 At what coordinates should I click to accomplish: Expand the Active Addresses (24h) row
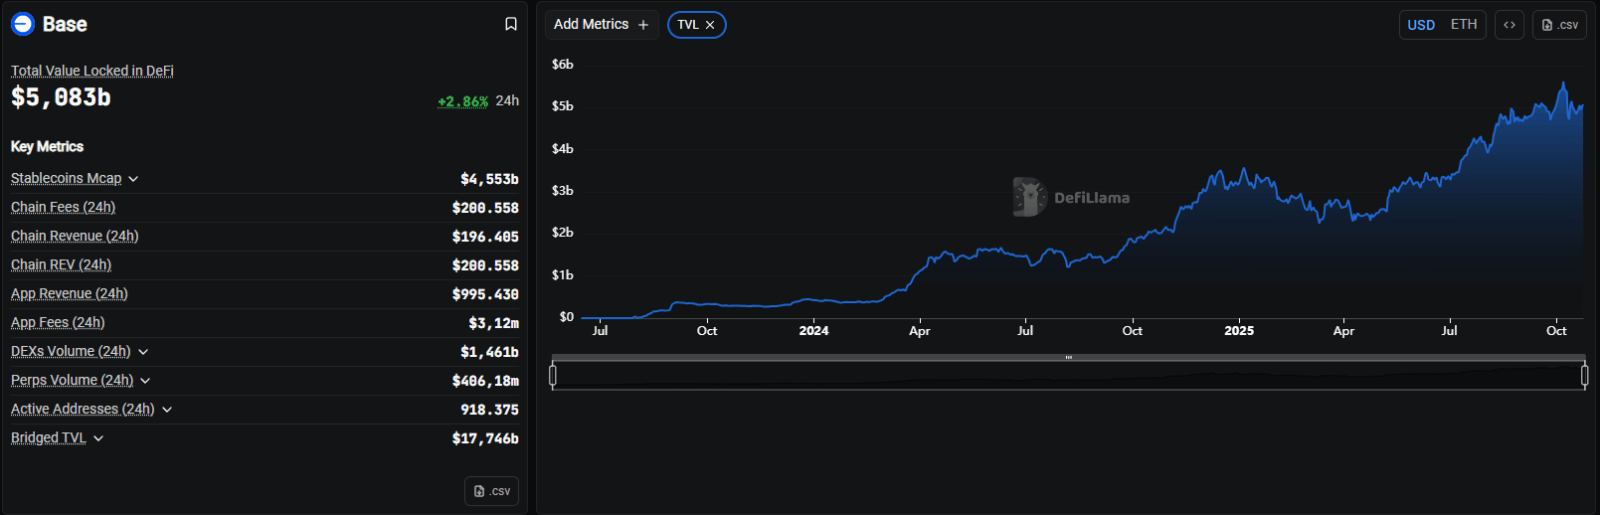[x=167, y=410]
